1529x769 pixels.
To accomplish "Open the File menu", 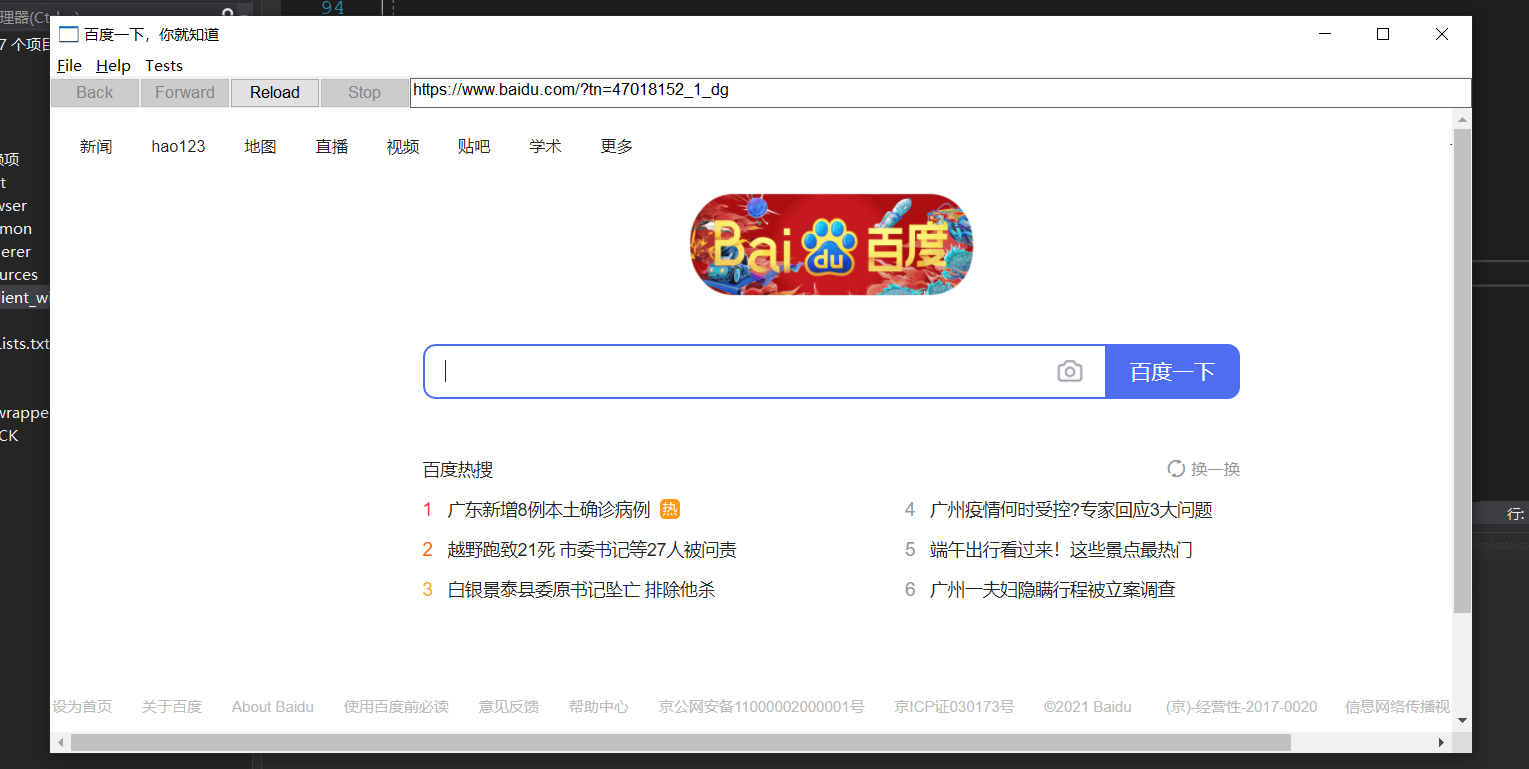I will (68, 65).
